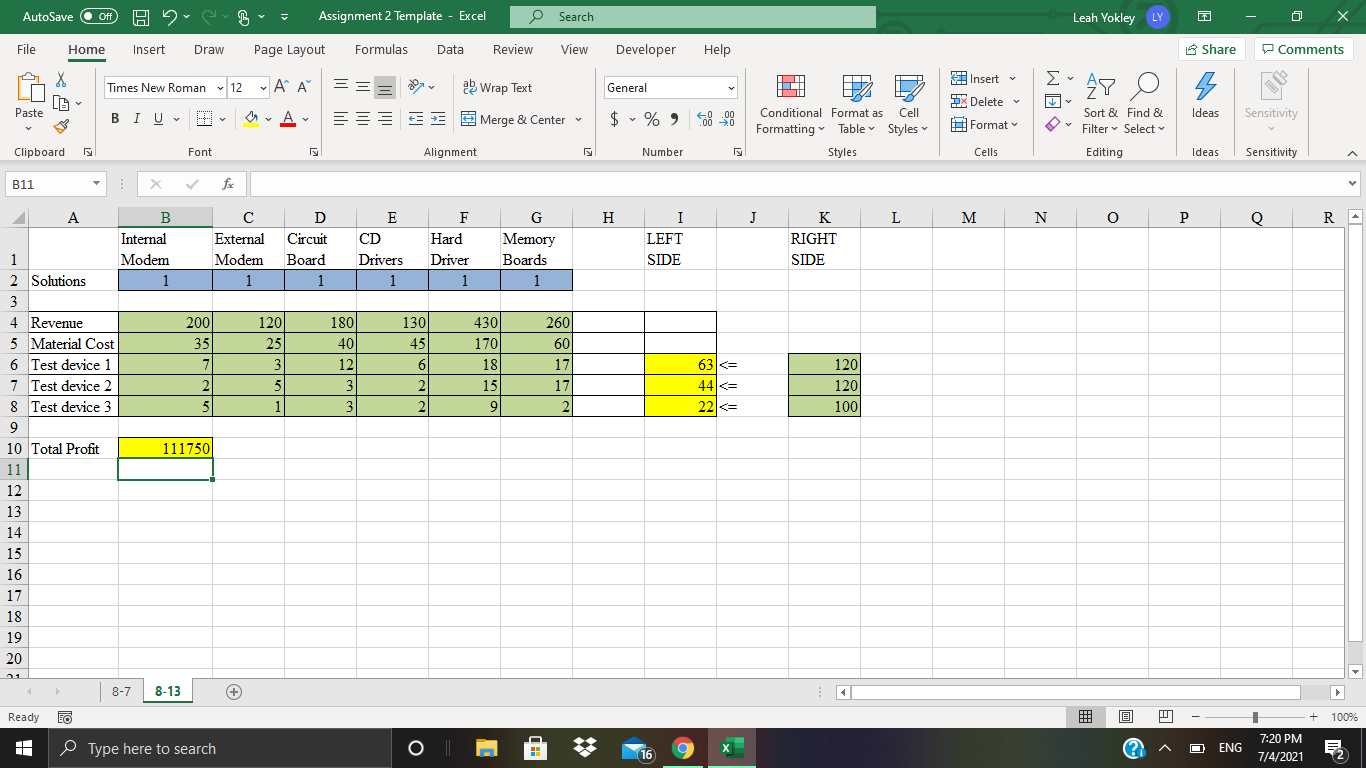Switch to the Formulas tab
Image resolution: width=1366 pixels, height=768 pixels.
(381, 50)
